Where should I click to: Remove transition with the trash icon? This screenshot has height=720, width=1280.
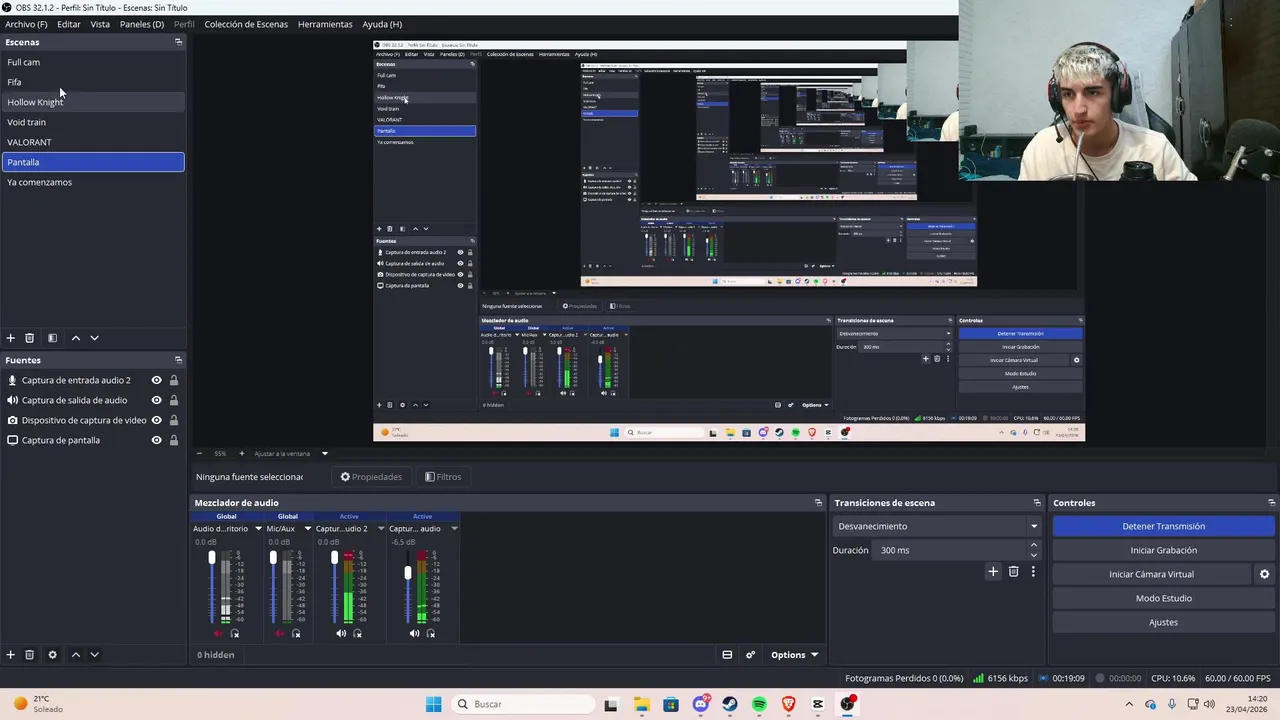(1013, 572)
